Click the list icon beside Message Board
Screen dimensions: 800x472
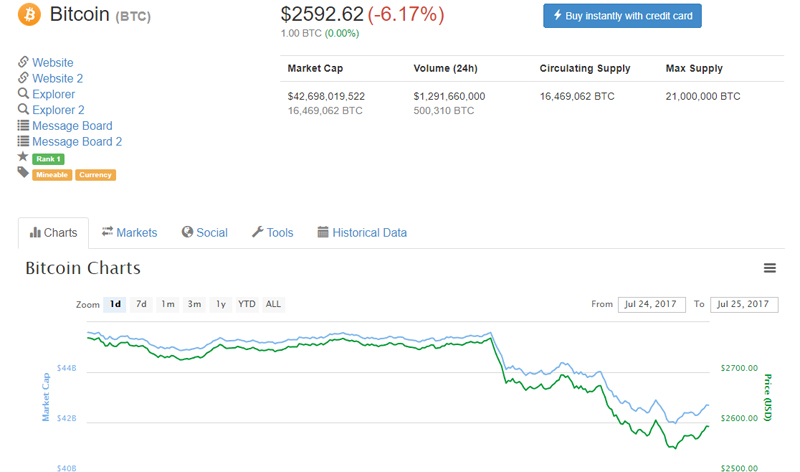23,125
